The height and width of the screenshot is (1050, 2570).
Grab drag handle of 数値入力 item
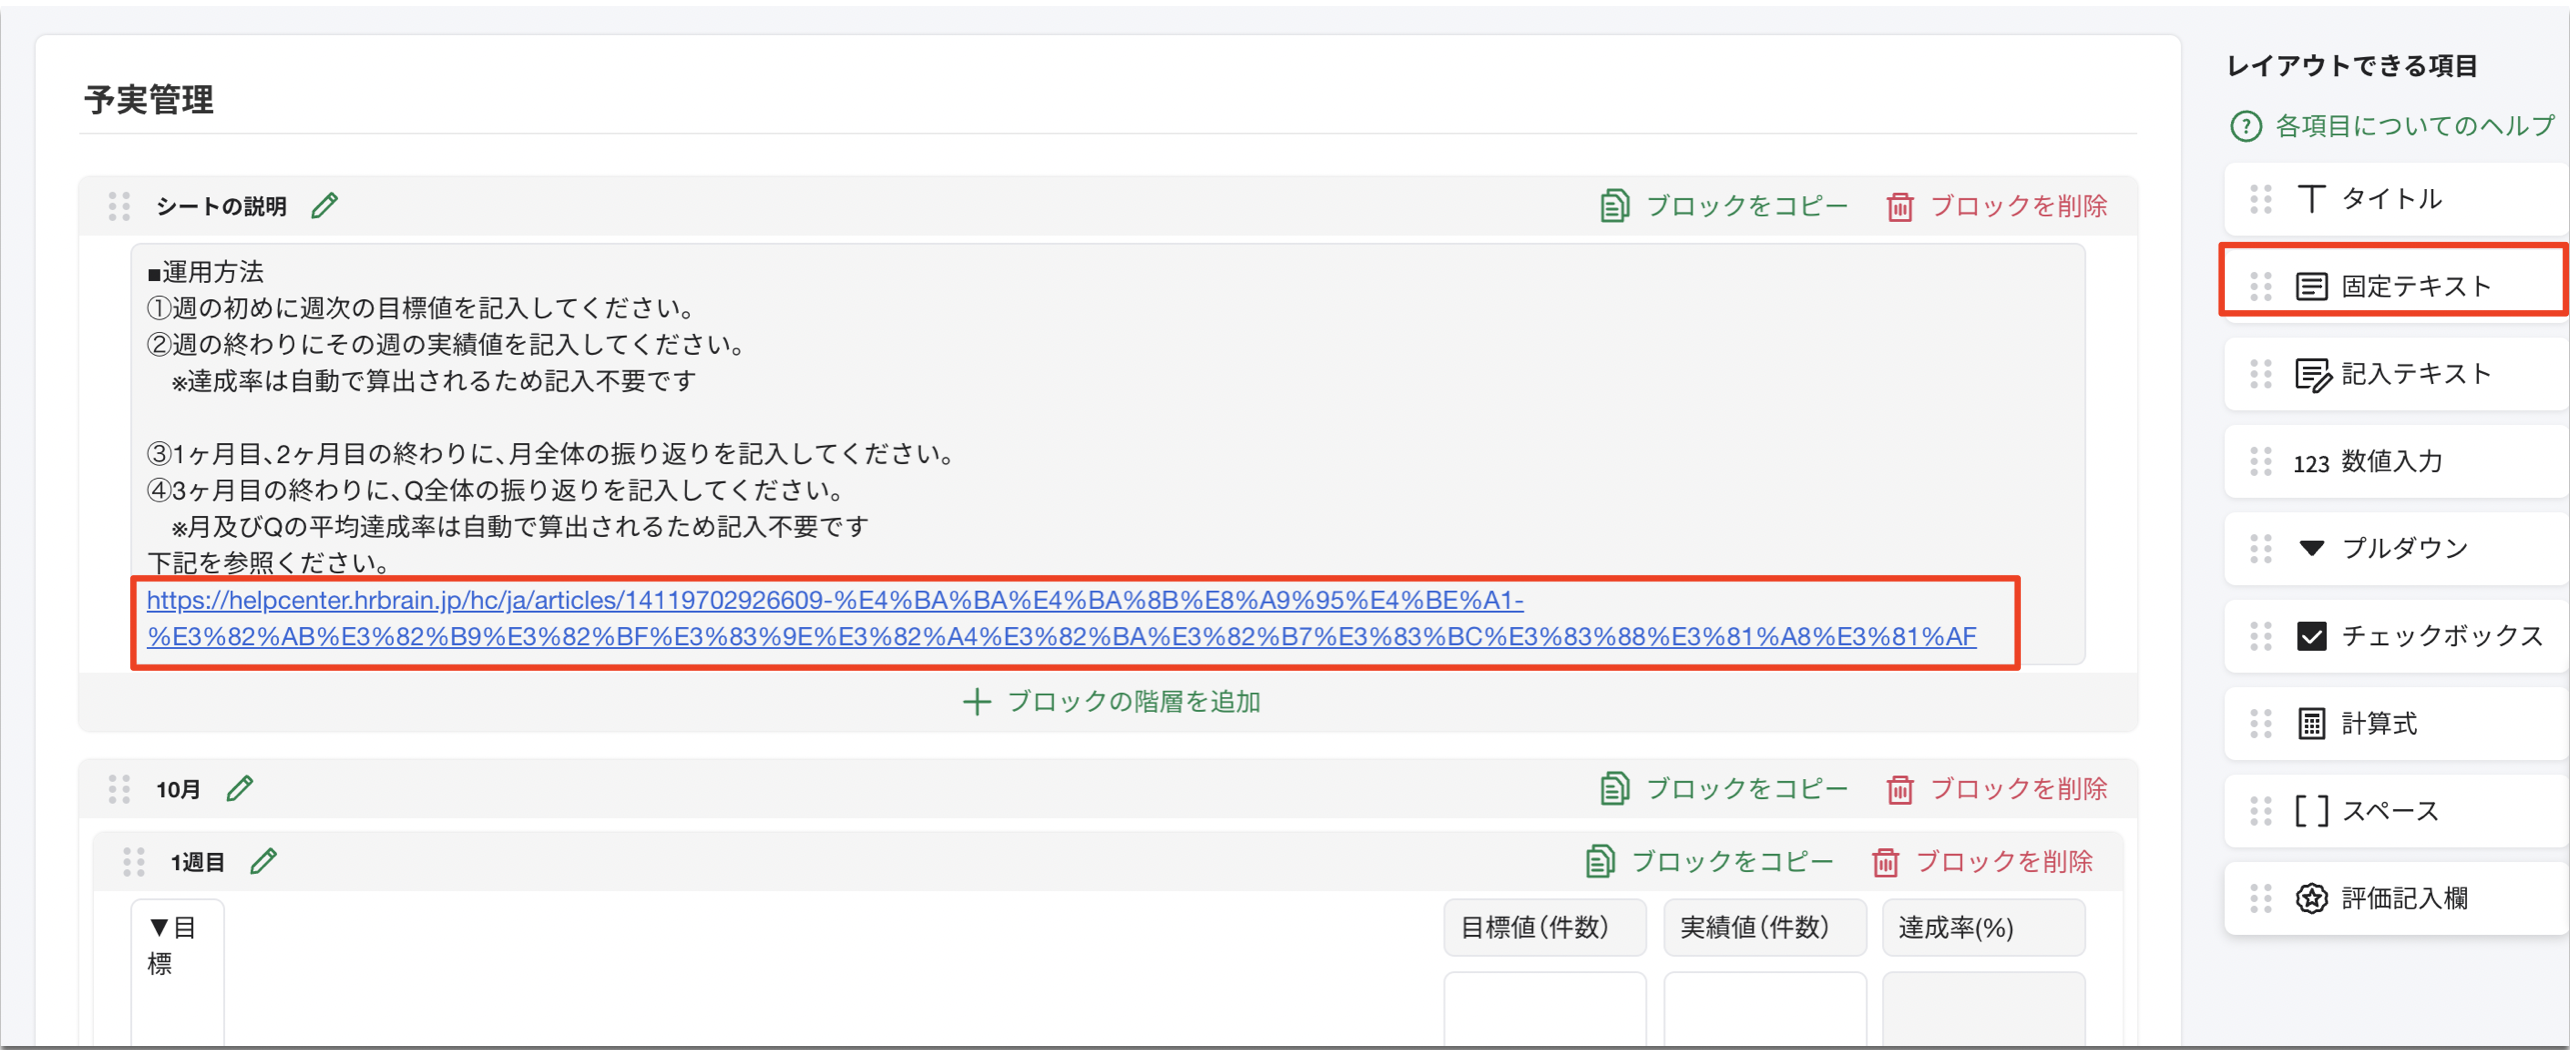pyautogui.click(x=2260, y=462)
